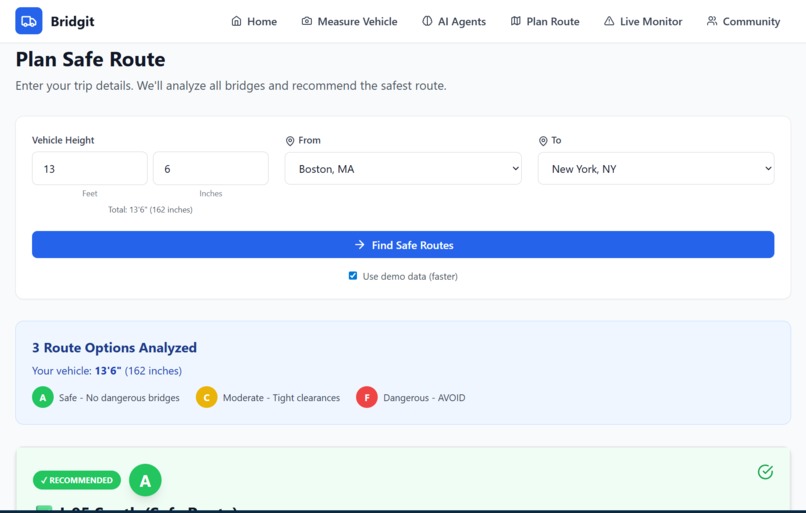Click the Bridgit truck logo icon

[29, 21]
